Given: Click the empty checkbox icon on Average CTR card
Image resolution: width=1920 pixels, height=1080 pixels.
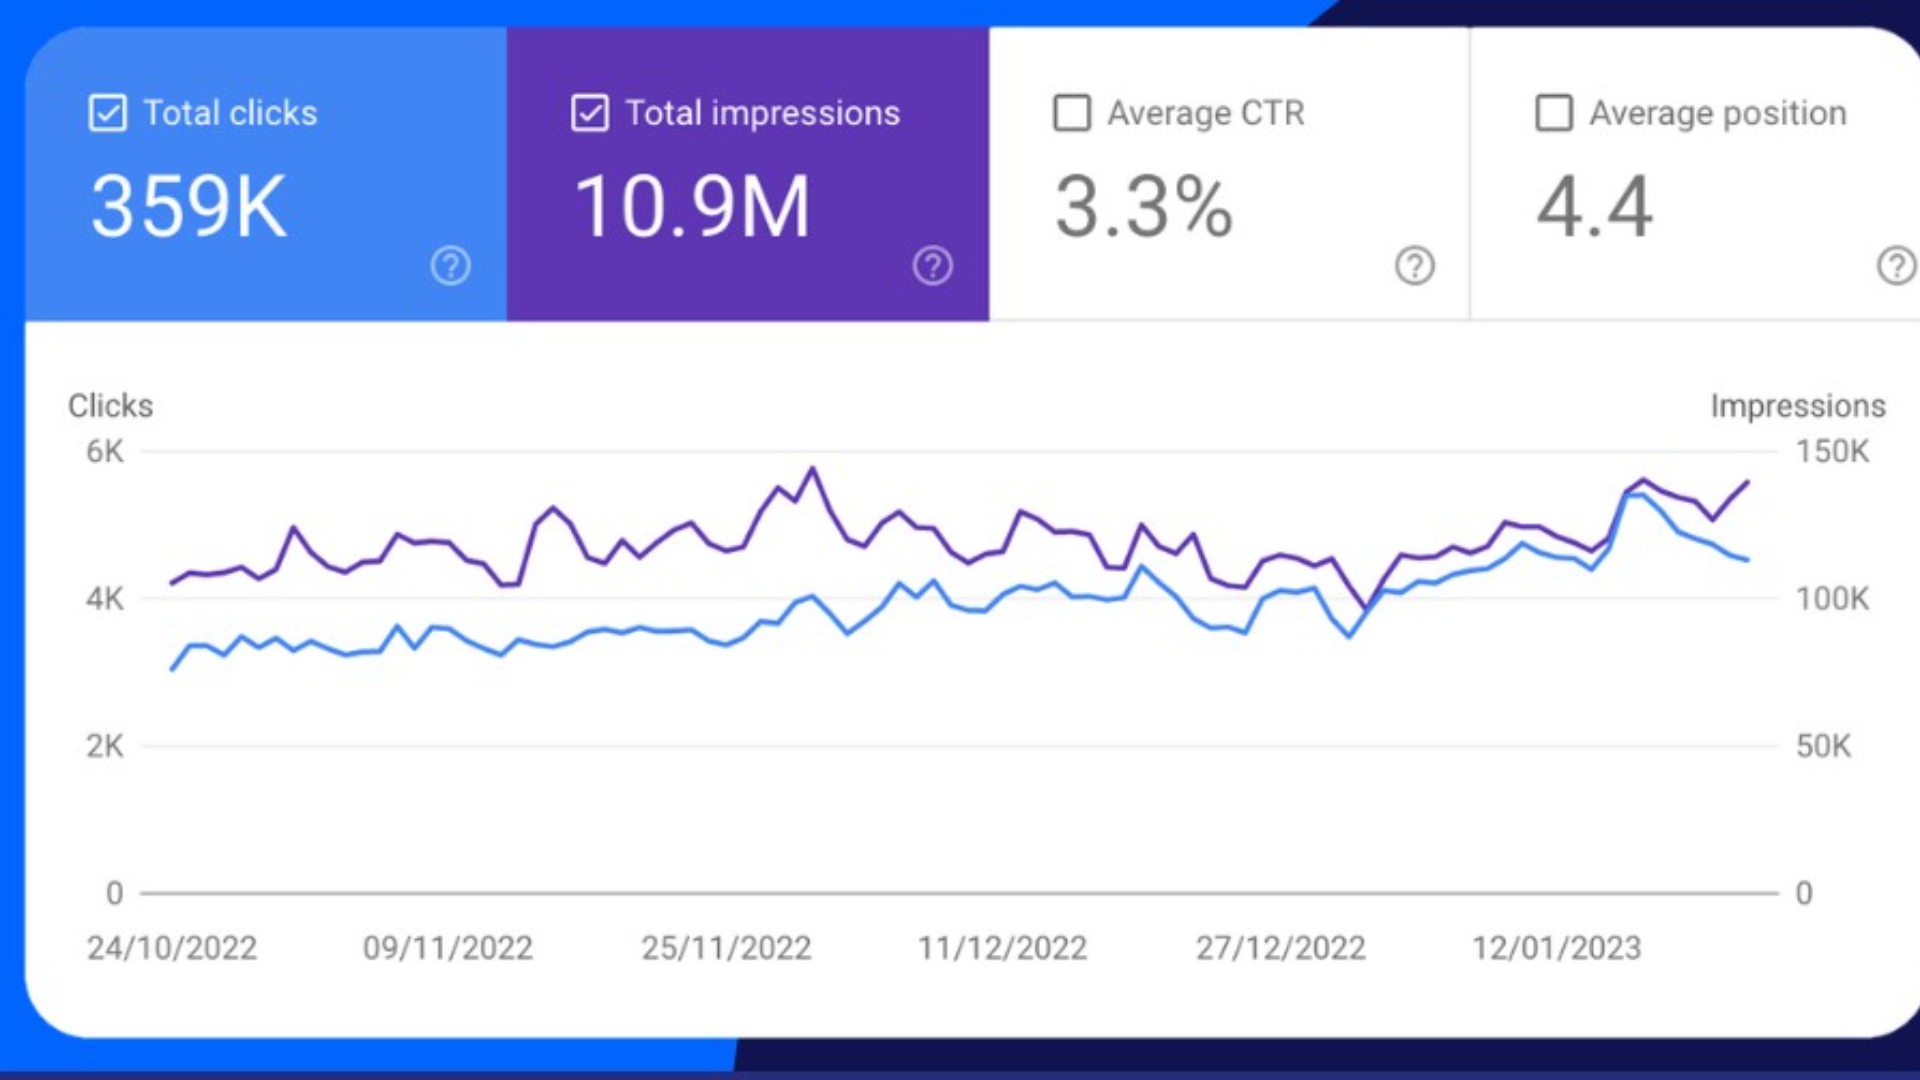Looking at the screenshot, I should (x=1070, y=113).
